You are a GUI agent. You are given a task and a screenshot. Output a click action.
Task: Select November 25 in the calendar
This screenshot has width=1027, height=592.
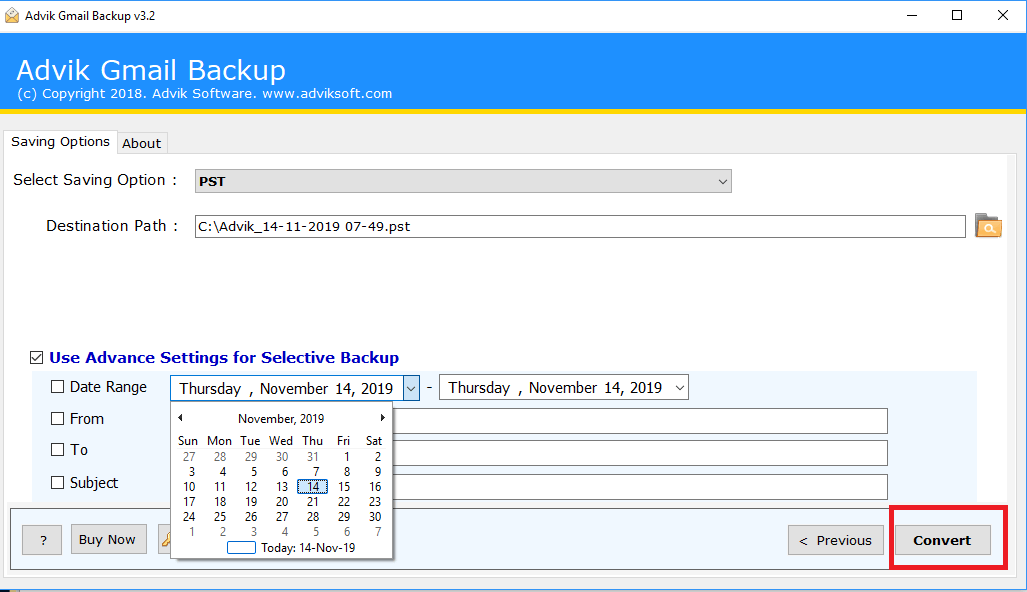(x=220, y=517)
